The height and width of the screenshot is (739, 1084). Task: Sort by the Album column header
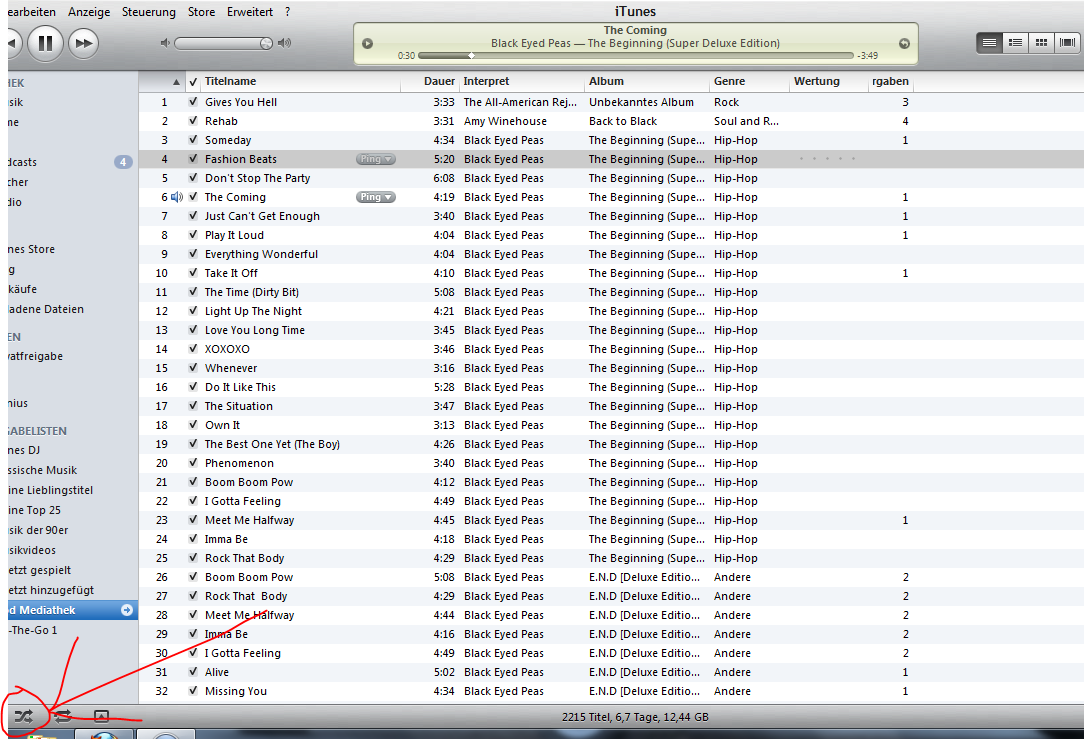pyautogui.click(x=646, y=82)
